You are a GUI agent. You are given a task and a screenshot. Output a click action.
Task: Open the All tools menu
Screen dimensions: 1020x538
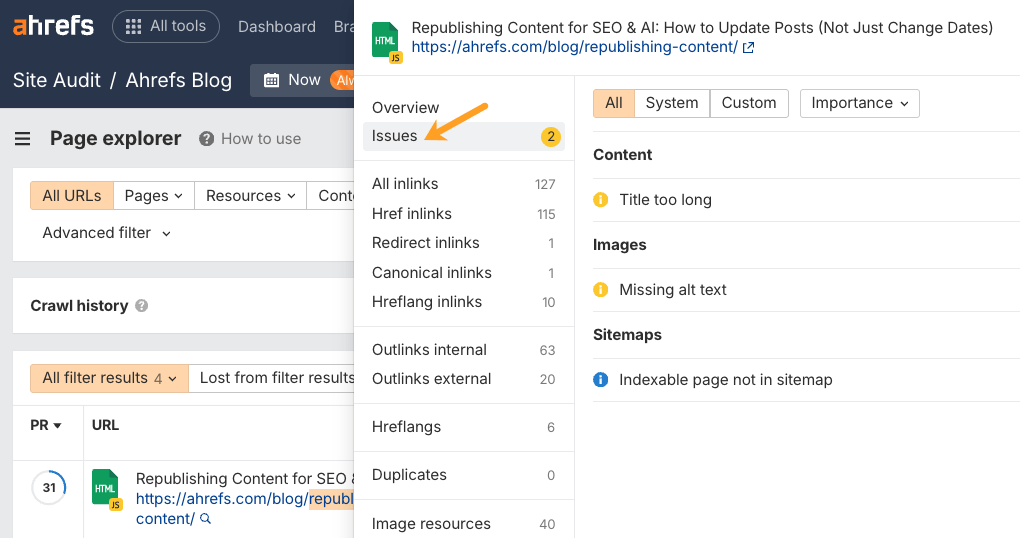point(166,26)
